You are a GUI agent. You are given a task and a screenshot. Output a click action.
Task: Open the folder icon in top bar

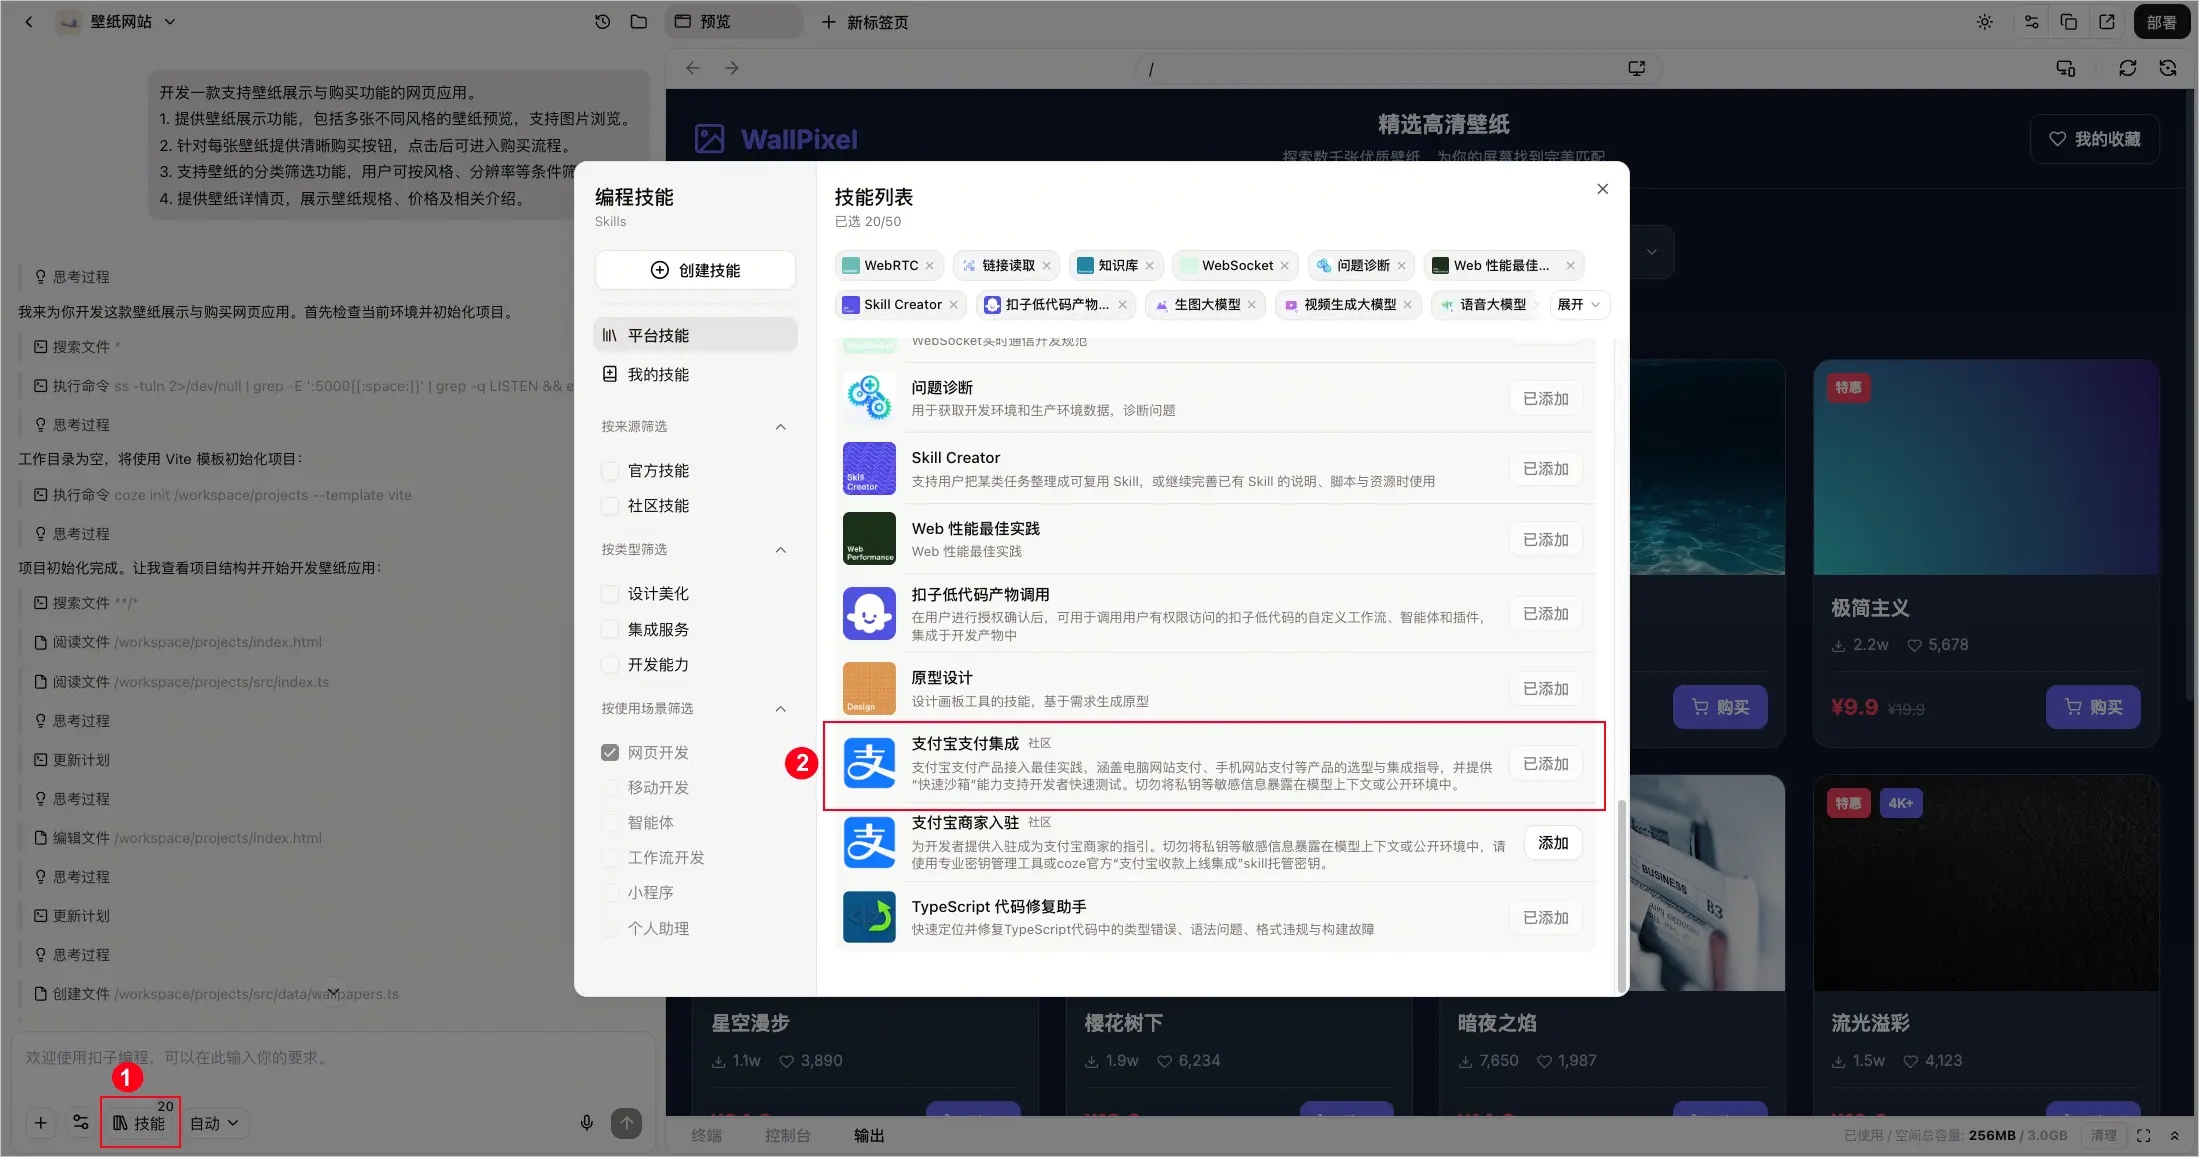pos(639,22)
